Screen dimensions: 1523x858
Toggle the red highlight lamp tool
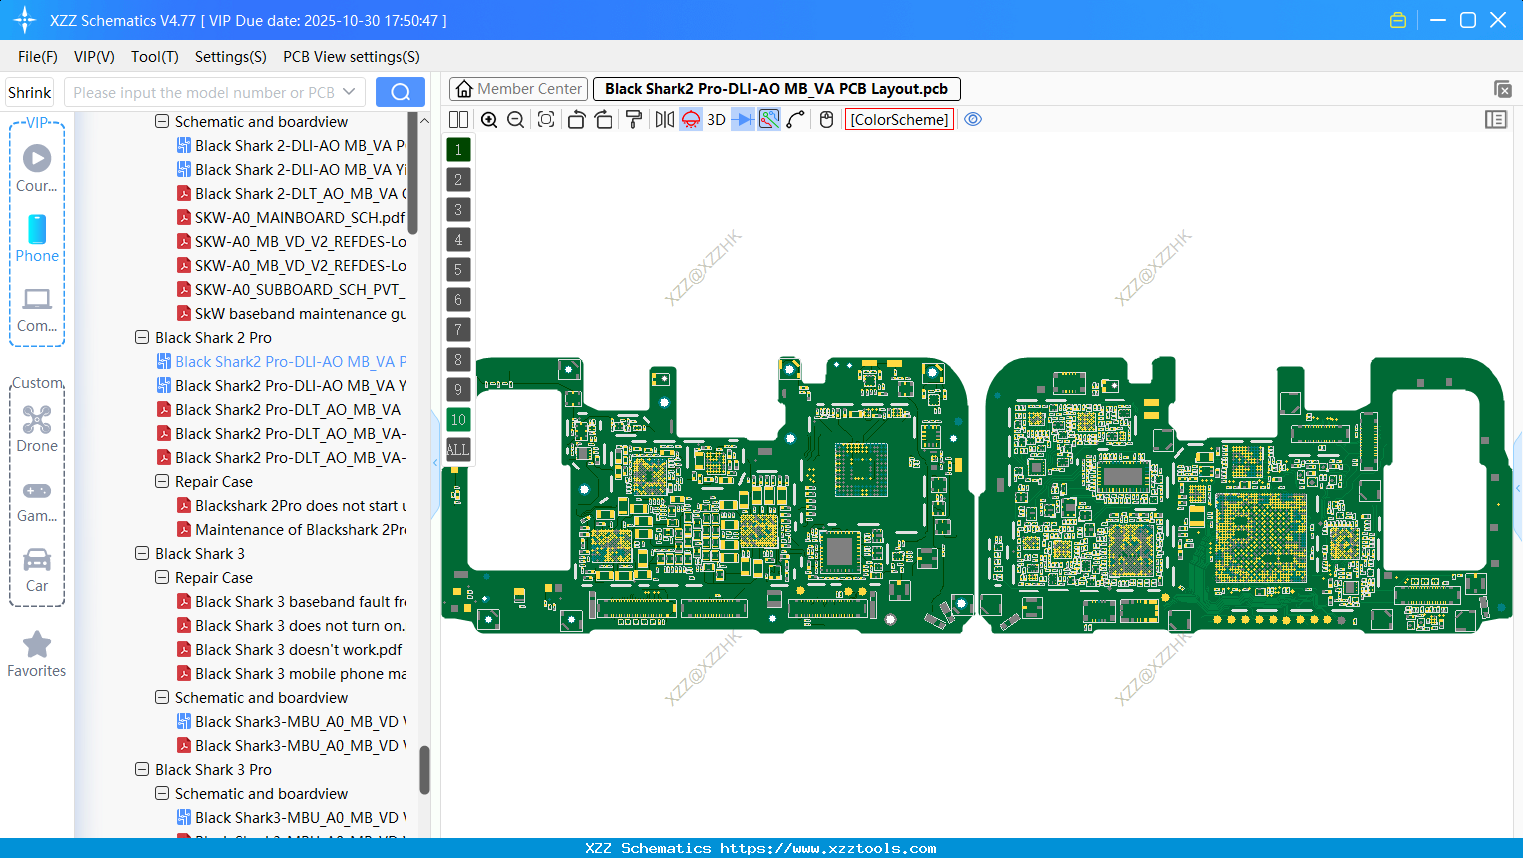(x=690, y=119)
